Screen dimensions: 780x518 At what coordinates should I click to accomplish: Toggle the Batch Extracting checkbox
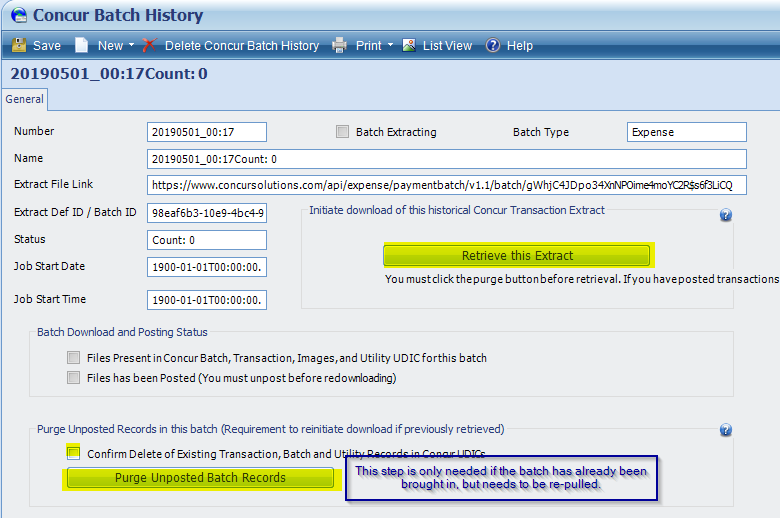[342, 132]
